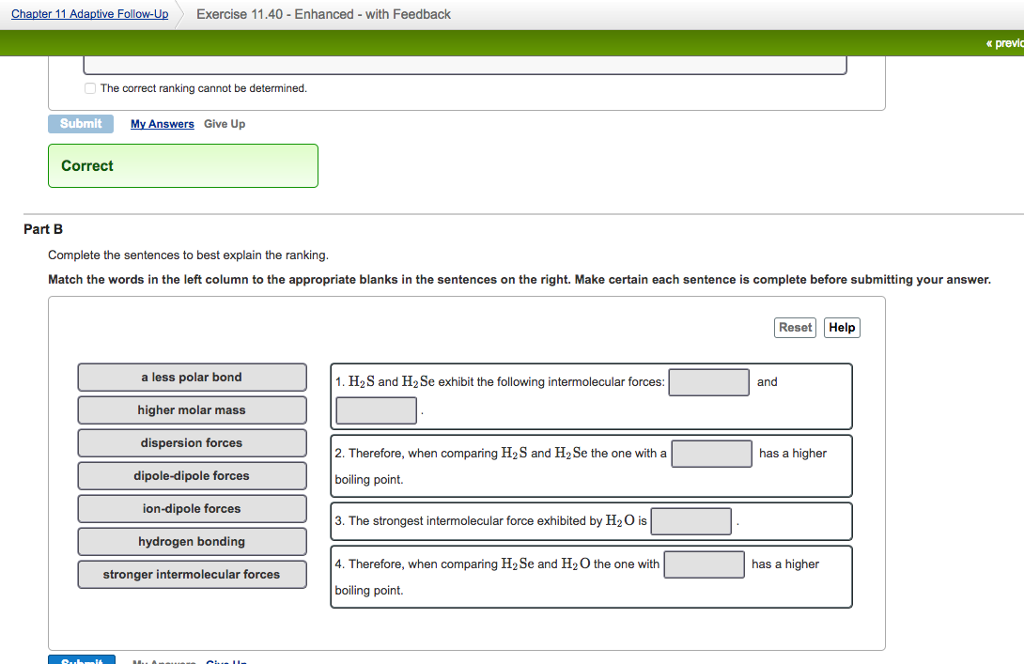Choose the 'dipole-dipole forces' tile

pyautogui.click(x=192, y=476)
